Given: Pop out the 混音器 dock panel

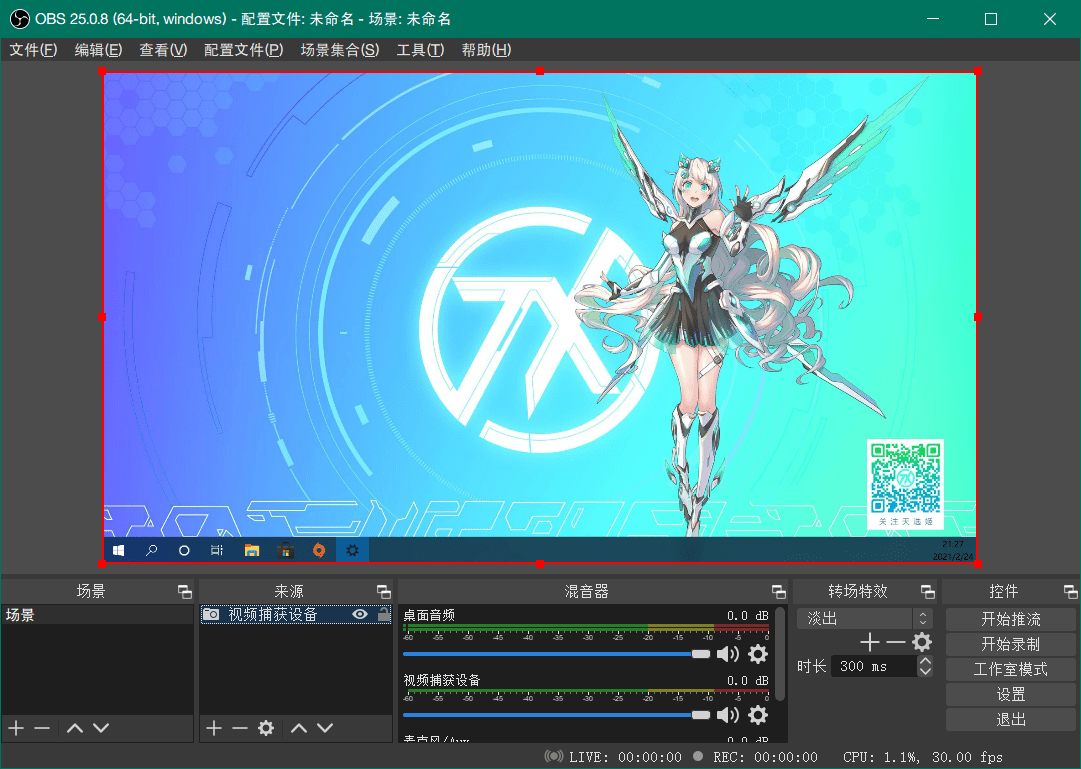Looking at the screenshot, I should (x=778, y=592).
